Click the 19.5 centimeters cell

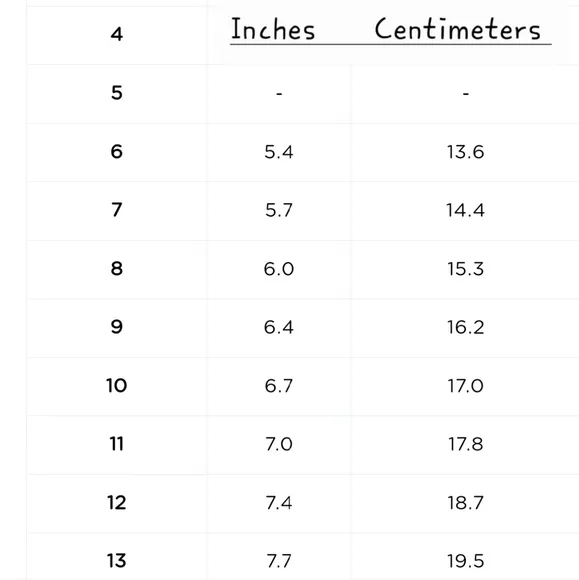tap(465, 561)
